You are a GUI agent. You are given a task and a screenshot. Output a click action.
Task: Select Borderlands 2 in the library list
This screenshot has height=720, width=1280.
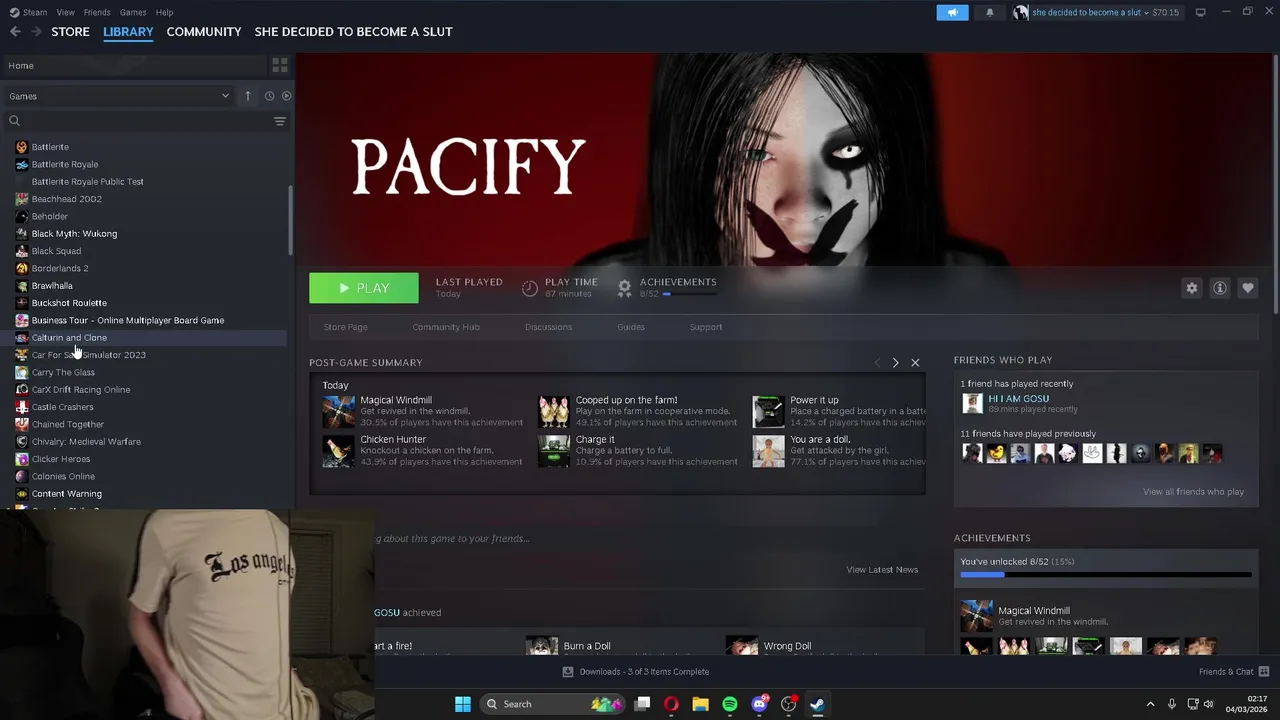(x=60, y=268)
